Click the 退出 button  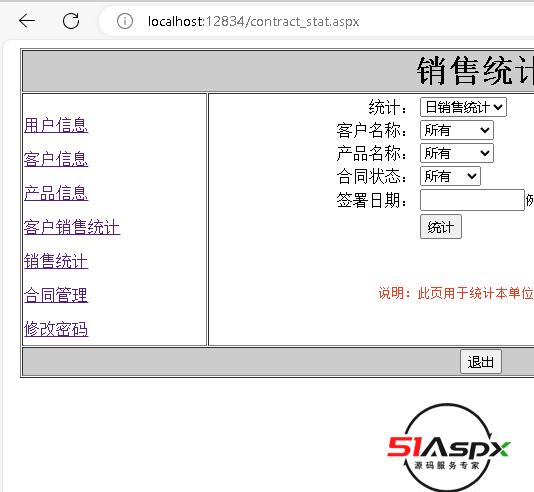click(x=481, y=362)
